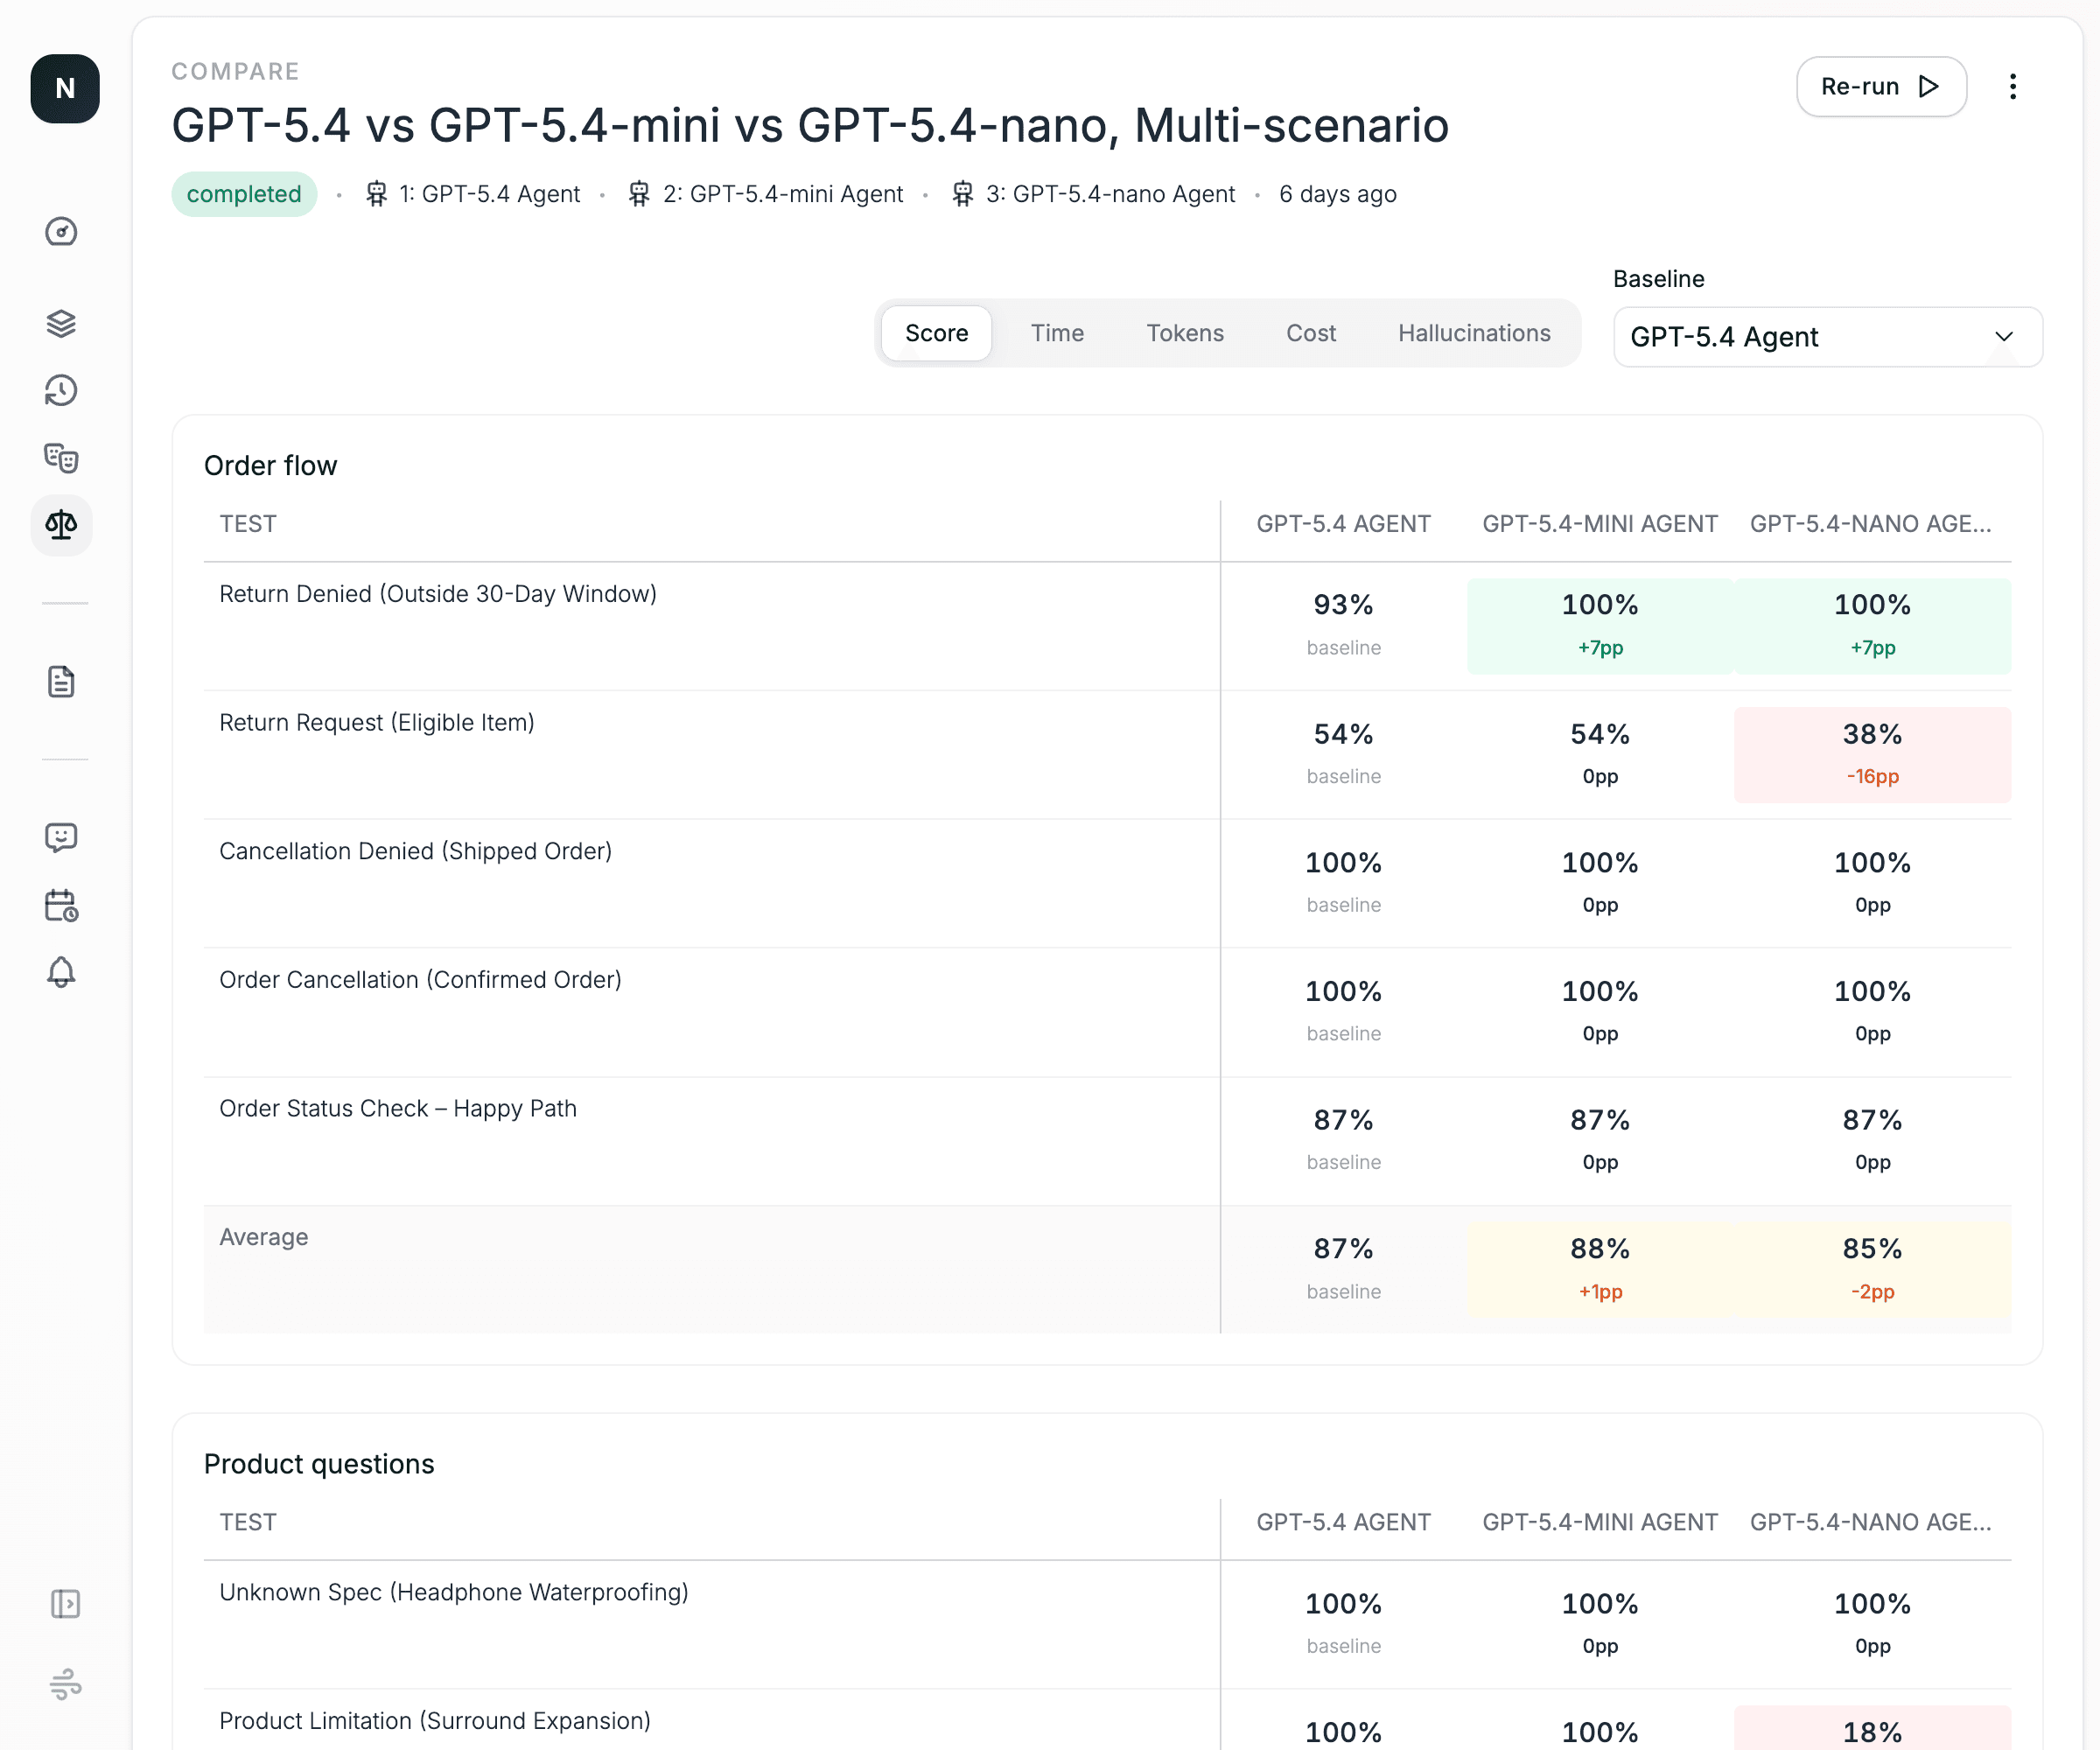The image size is (2100, 1750).
Task: Click the notifications bell icon
Action: (61, 972)
